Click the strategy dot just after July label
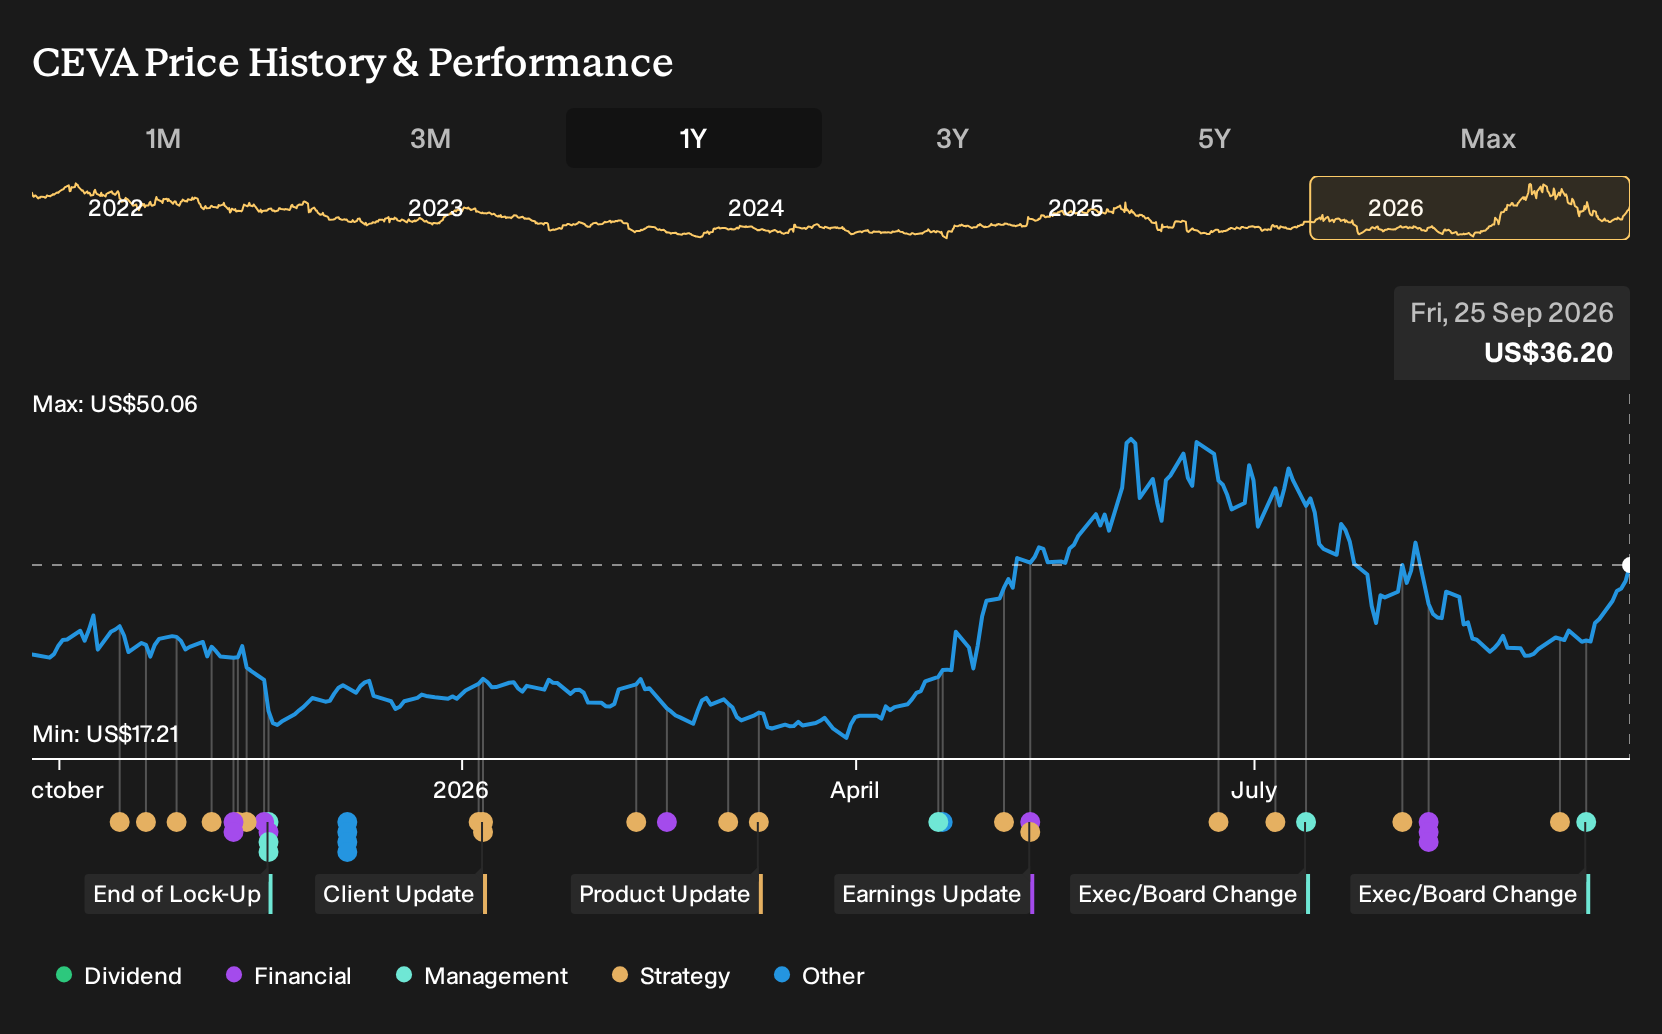Screen dimensions: 1662x1034 1275,822
